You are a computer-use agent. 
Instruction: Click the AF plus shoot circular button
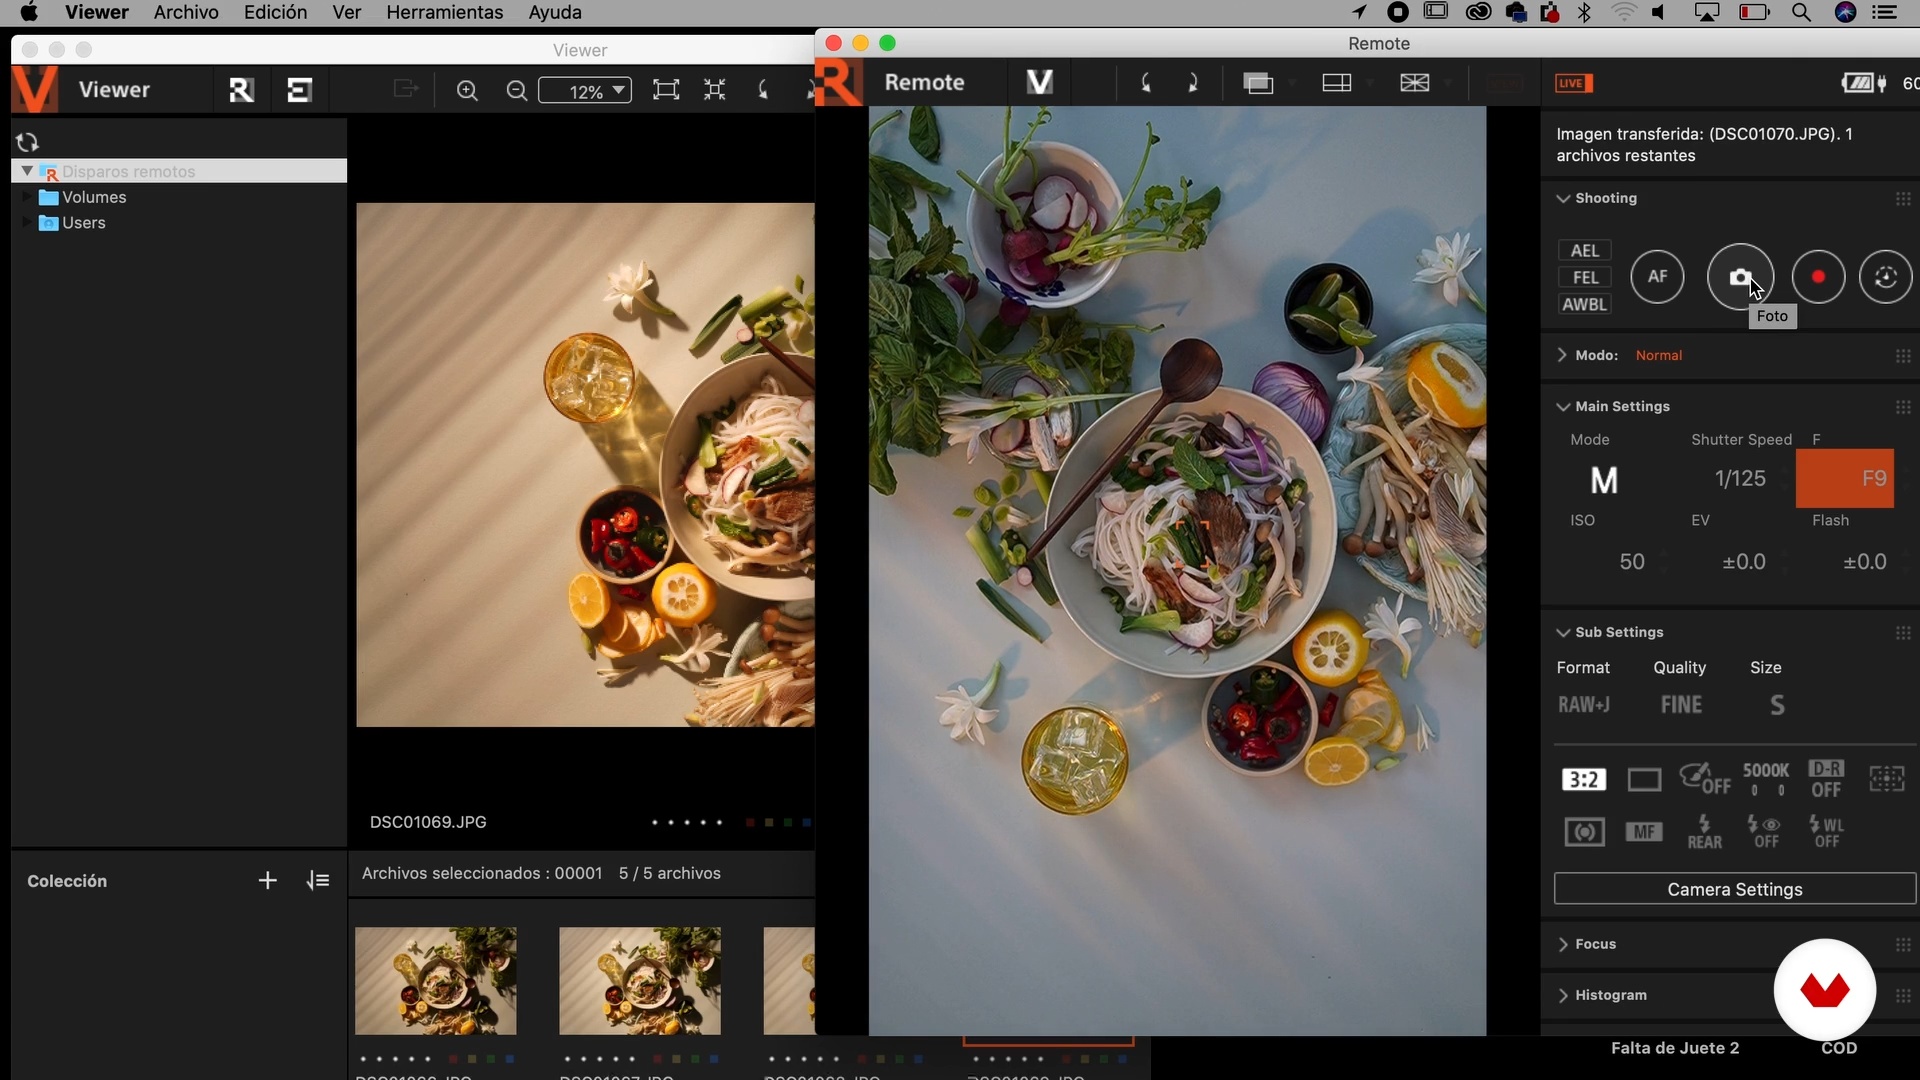click(x=1886, y=277)
